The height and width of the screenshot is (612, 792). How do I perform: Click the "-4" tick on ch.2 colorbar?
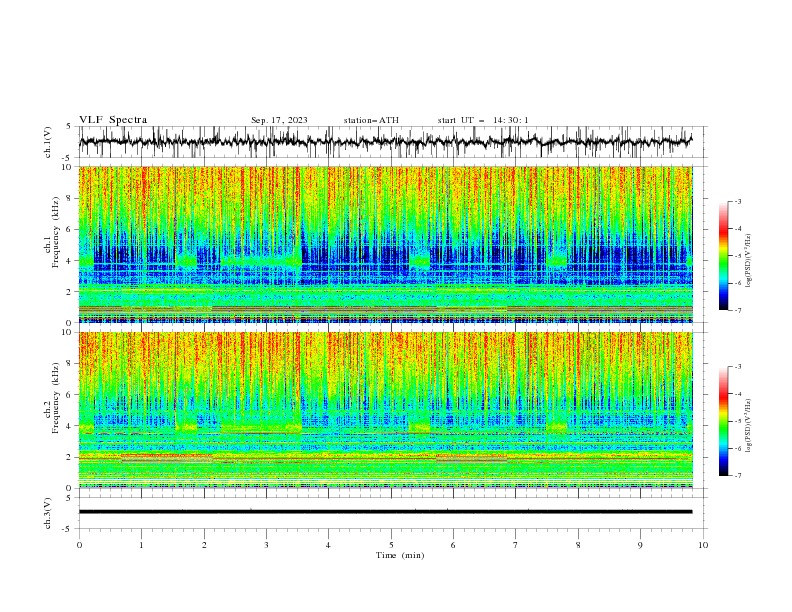(x=737, y=394)
